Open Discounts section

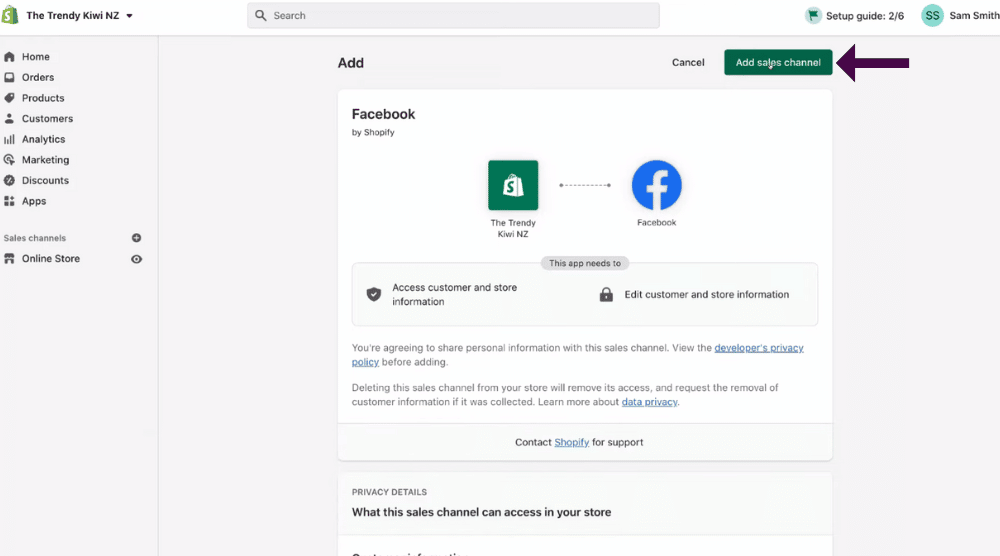(x=45, y=180)
